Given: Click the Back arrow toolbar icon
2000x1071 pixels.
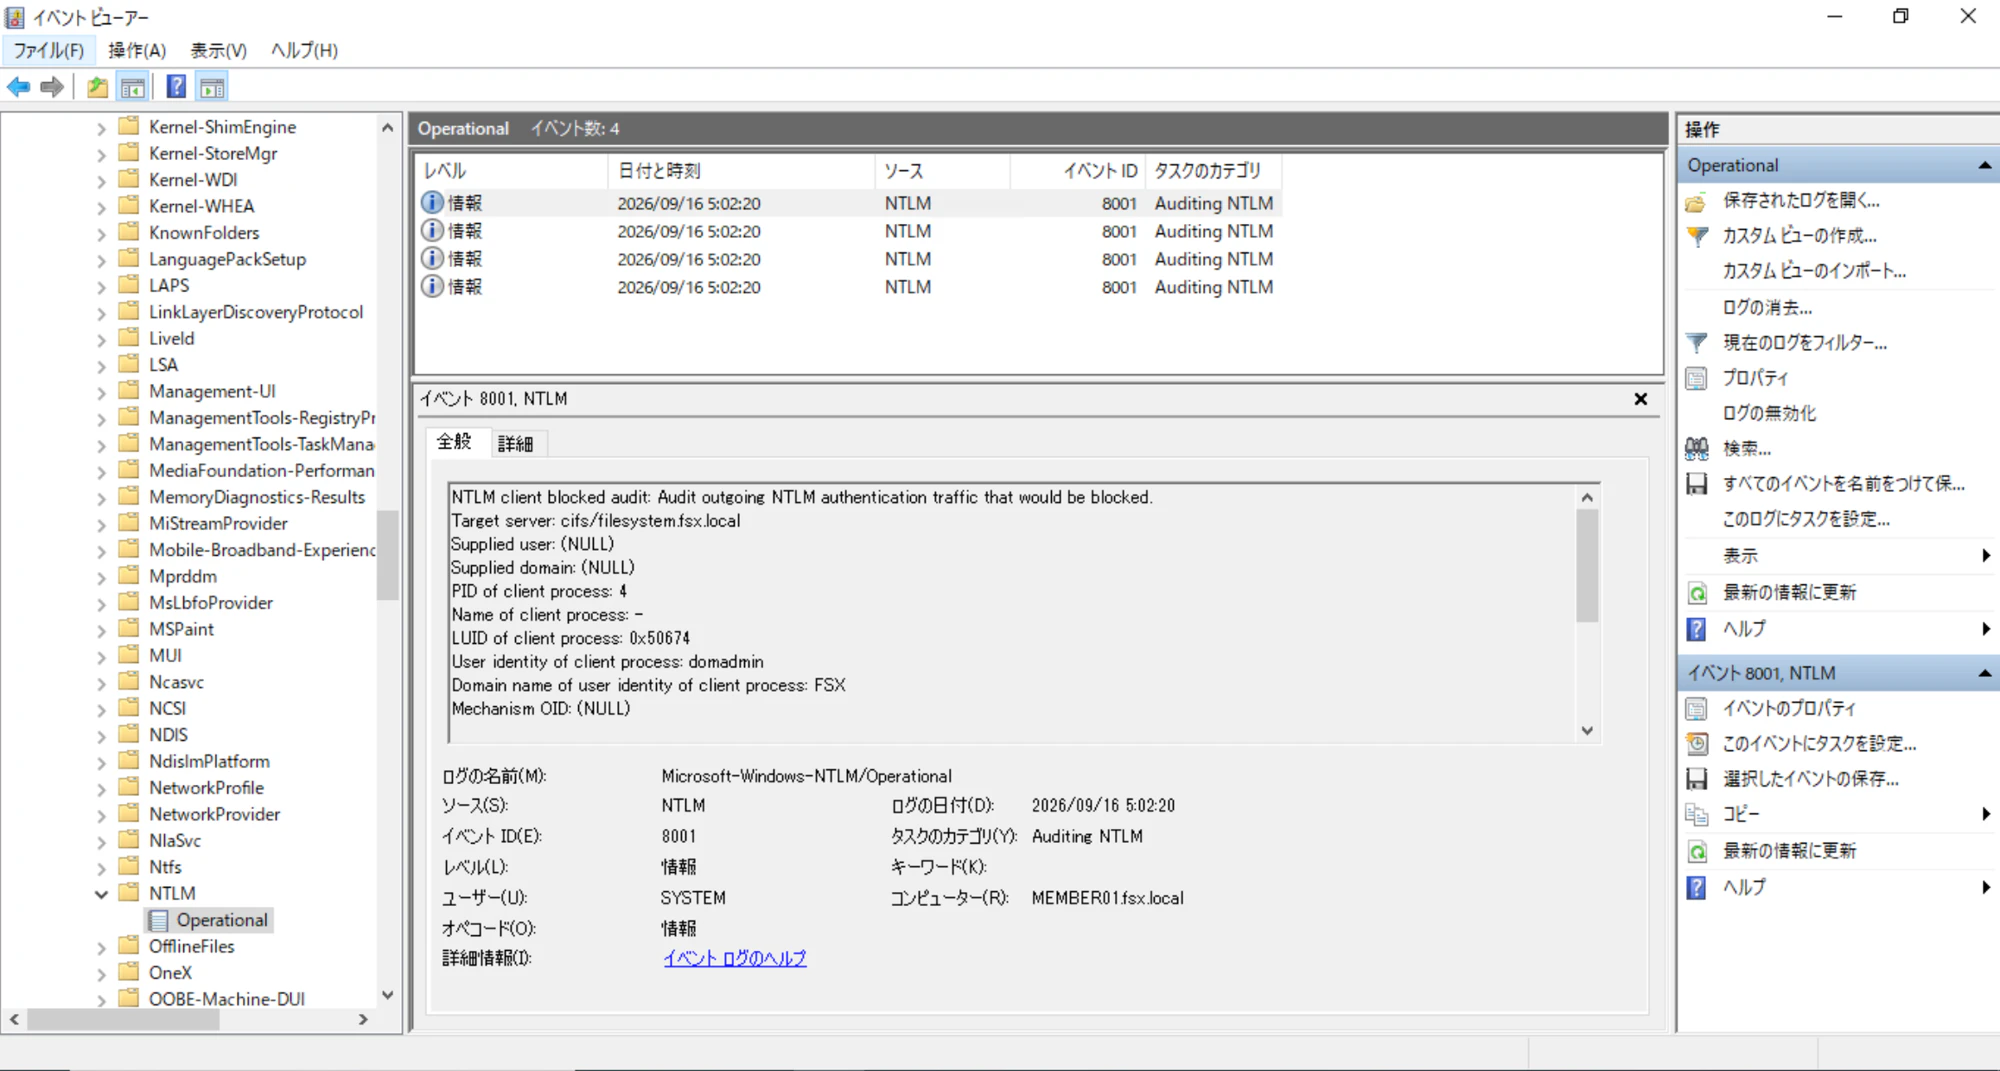Looking at the screenshot, I should (18, 87).
